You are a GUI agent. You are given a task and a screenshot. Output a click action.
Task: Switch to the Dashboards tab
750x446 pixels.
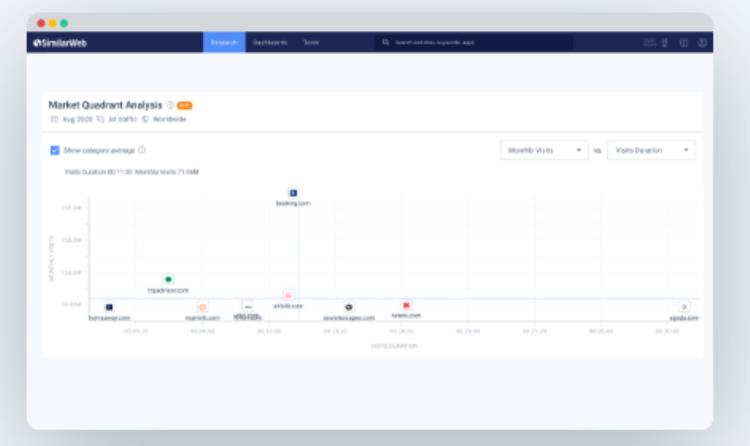(270, 43)
